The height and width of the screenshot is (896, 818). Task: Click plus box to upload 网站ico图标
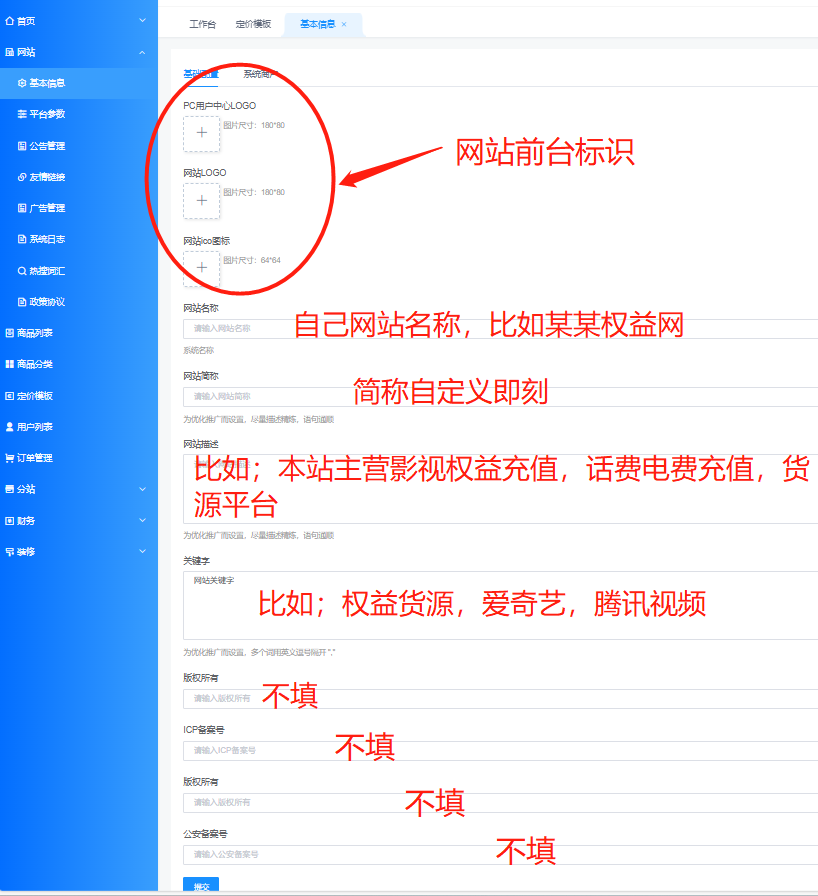[x=201, y=268]
